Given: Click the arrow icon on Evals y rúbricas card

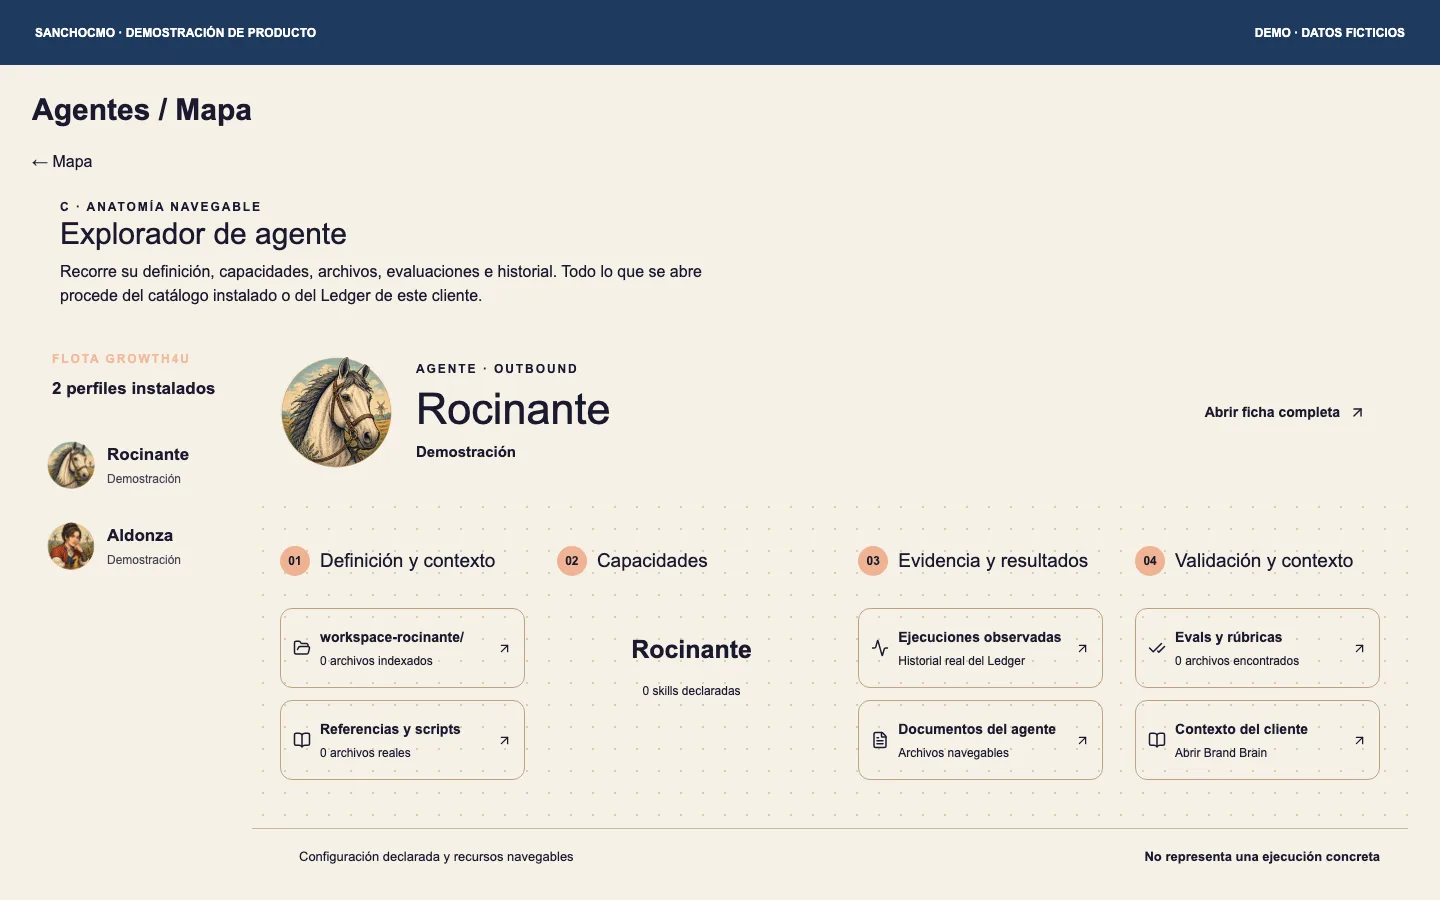Looking at the screenshot, I should pyautogui.click(x=1360, y=648).
